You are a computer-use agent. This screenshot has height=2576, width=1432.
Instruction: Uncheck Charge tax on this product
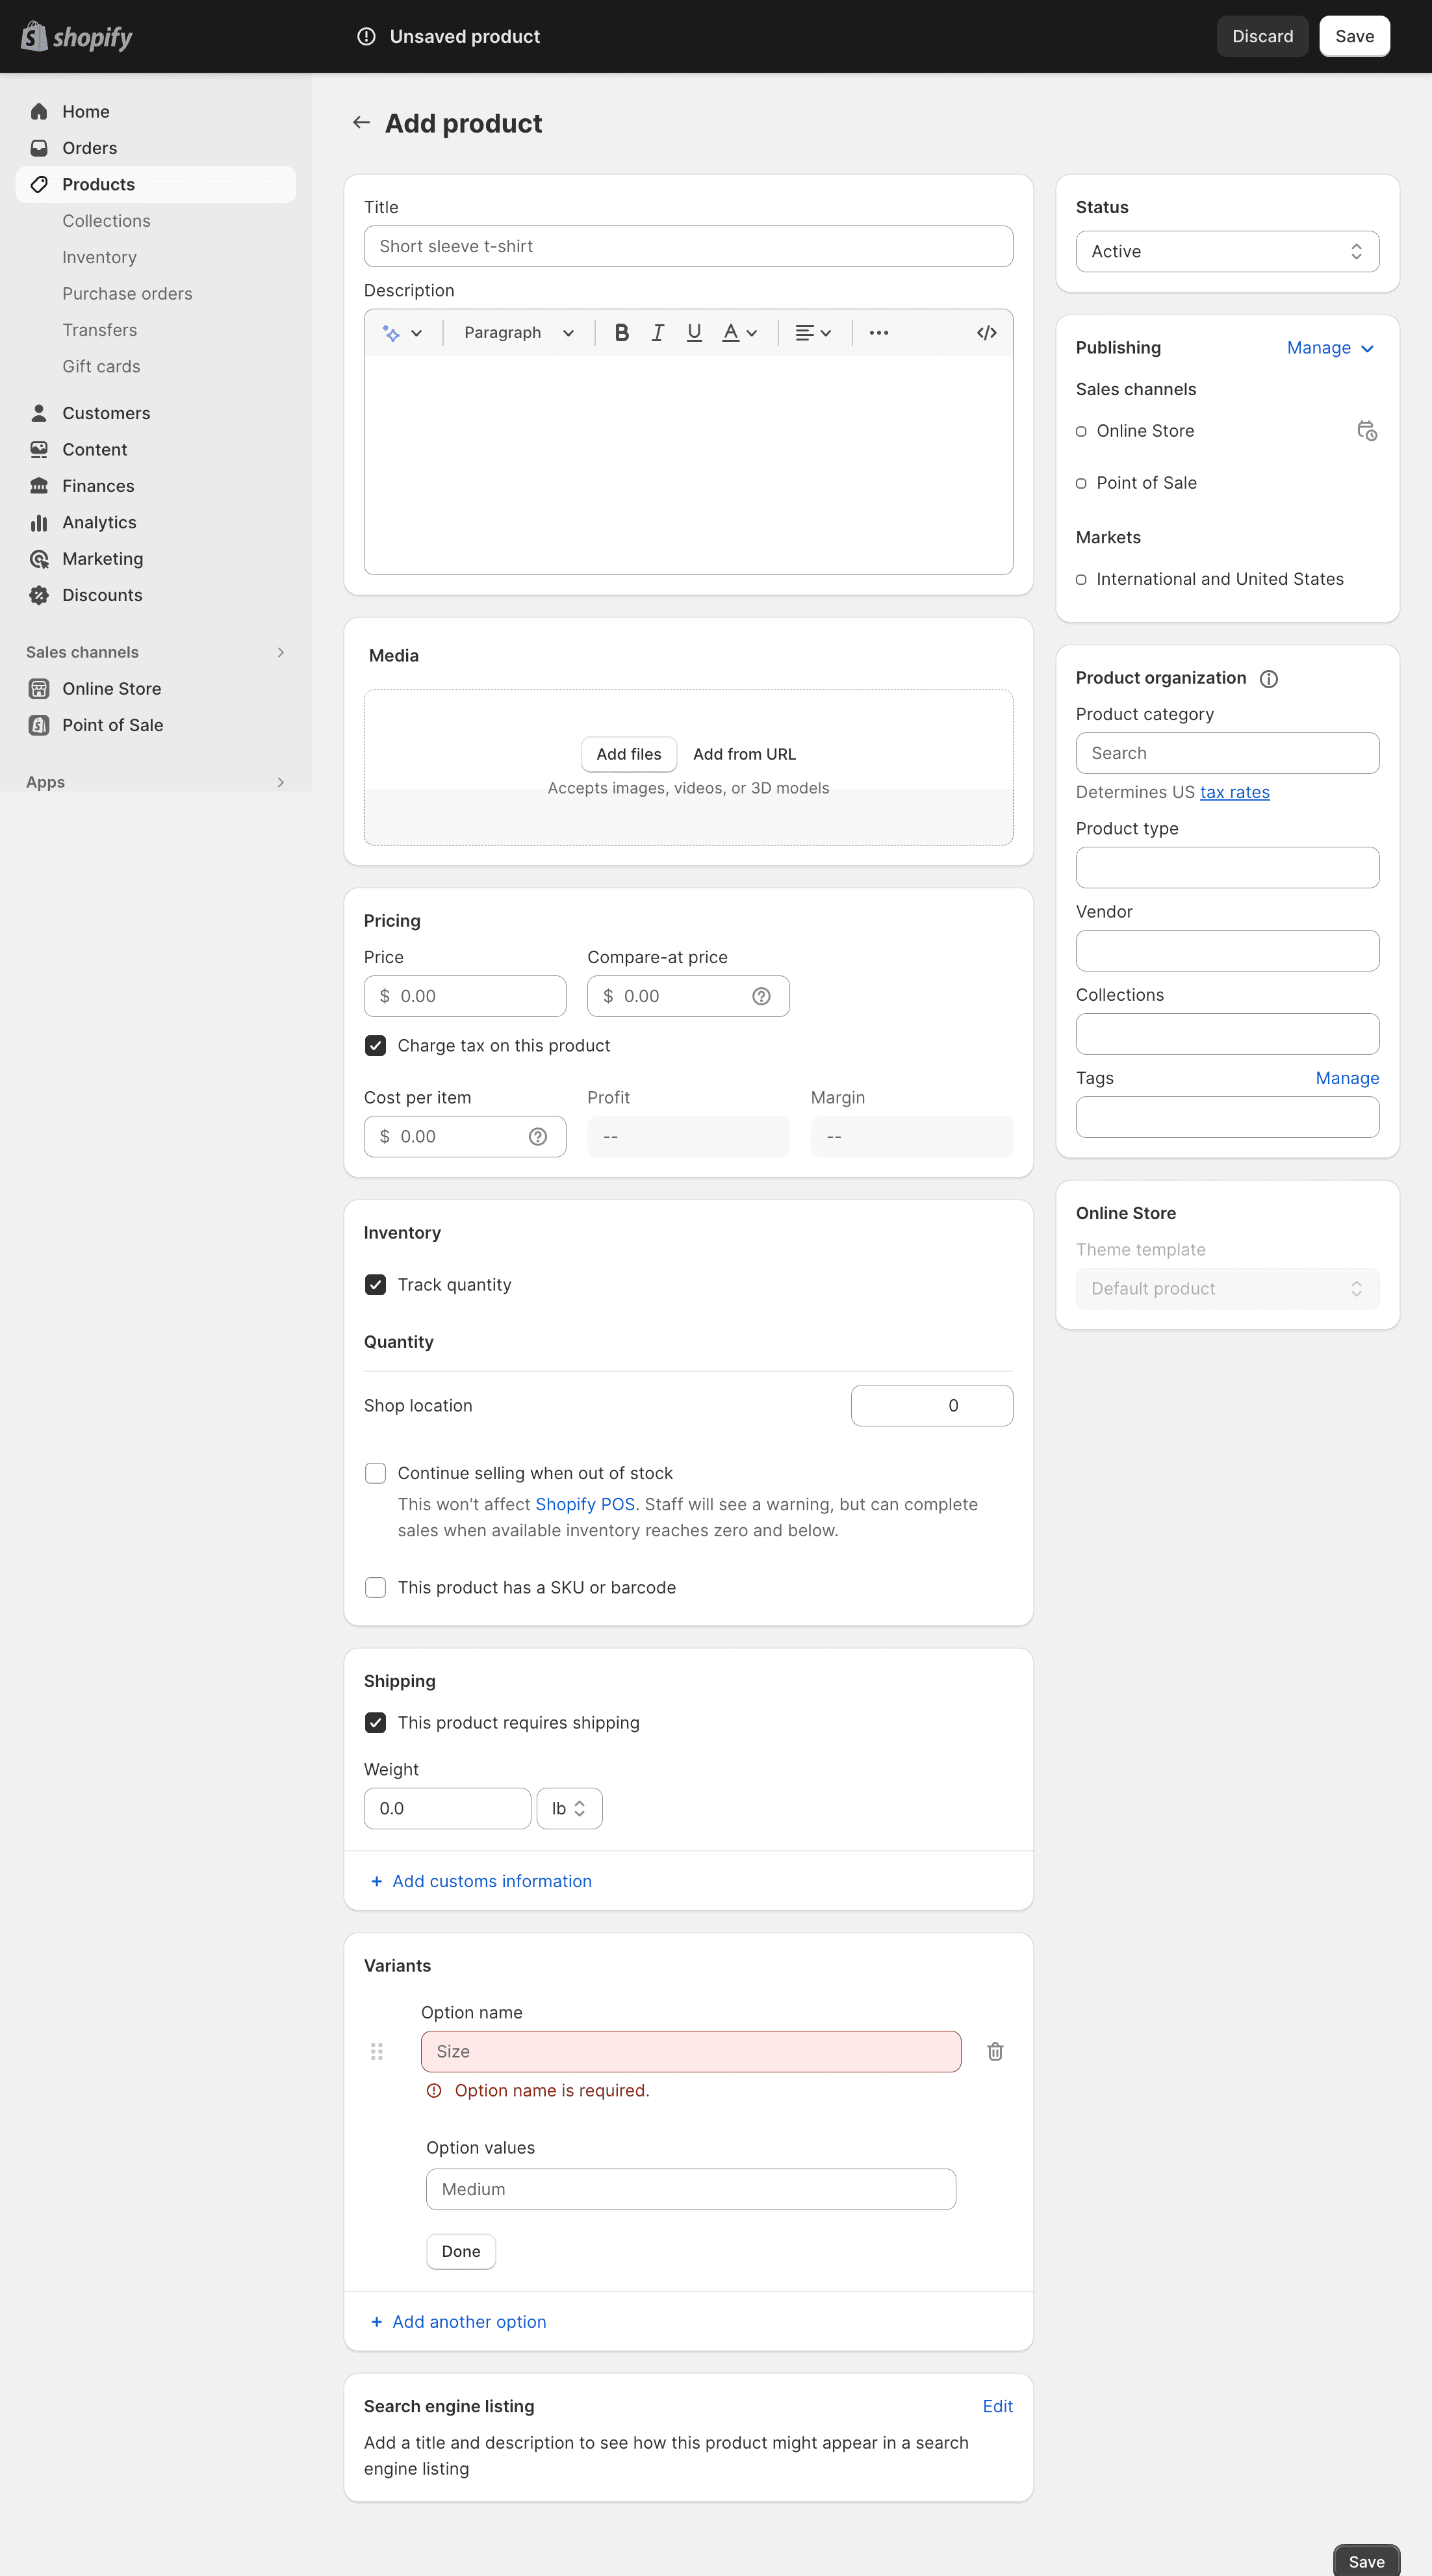click(375, 1045)
